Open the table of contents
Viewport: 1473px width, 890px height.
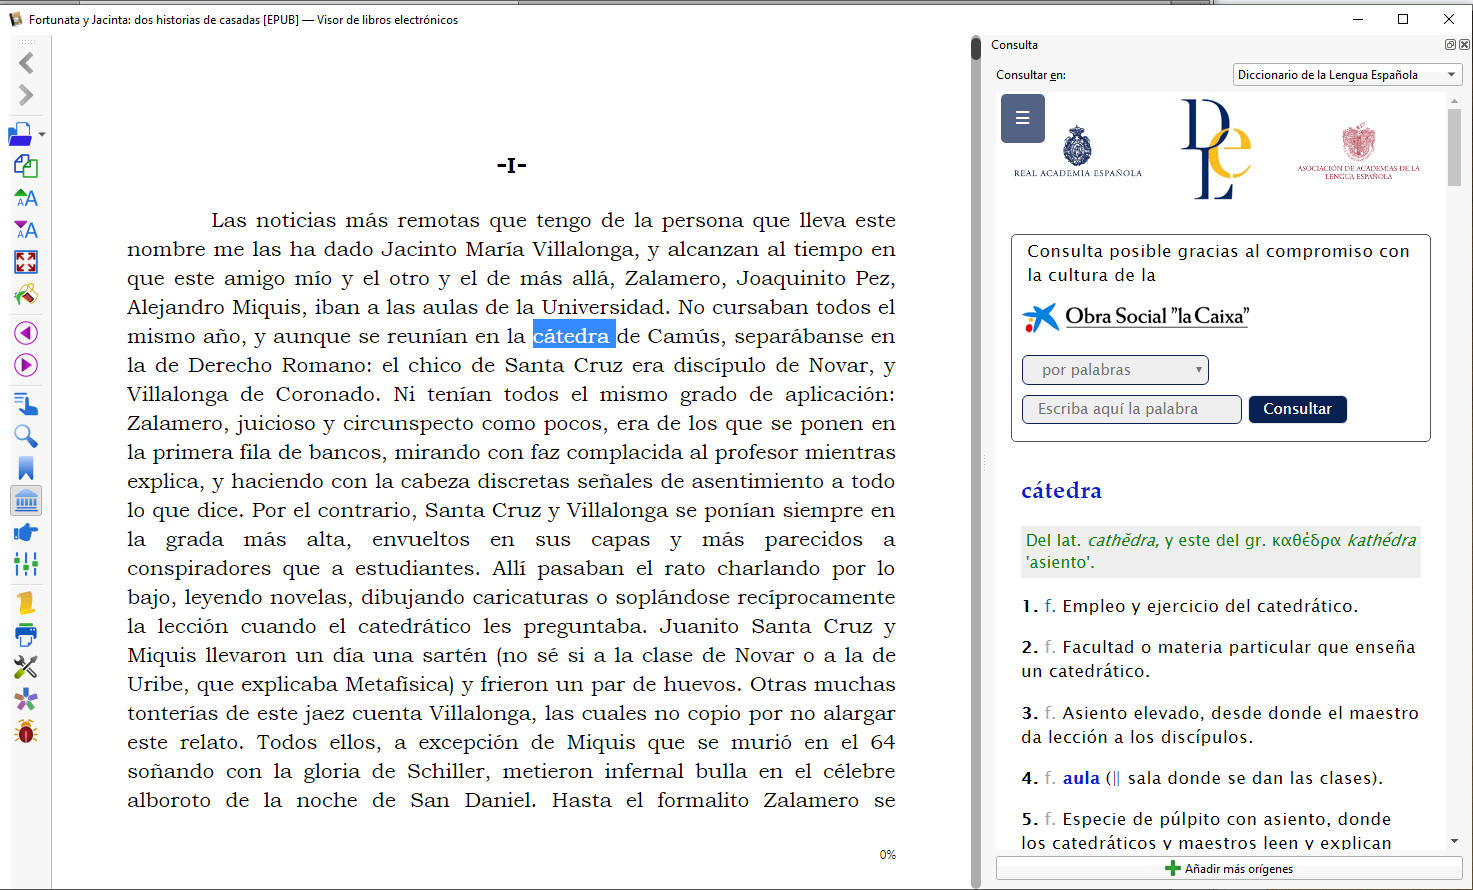(x=26, y=404)
